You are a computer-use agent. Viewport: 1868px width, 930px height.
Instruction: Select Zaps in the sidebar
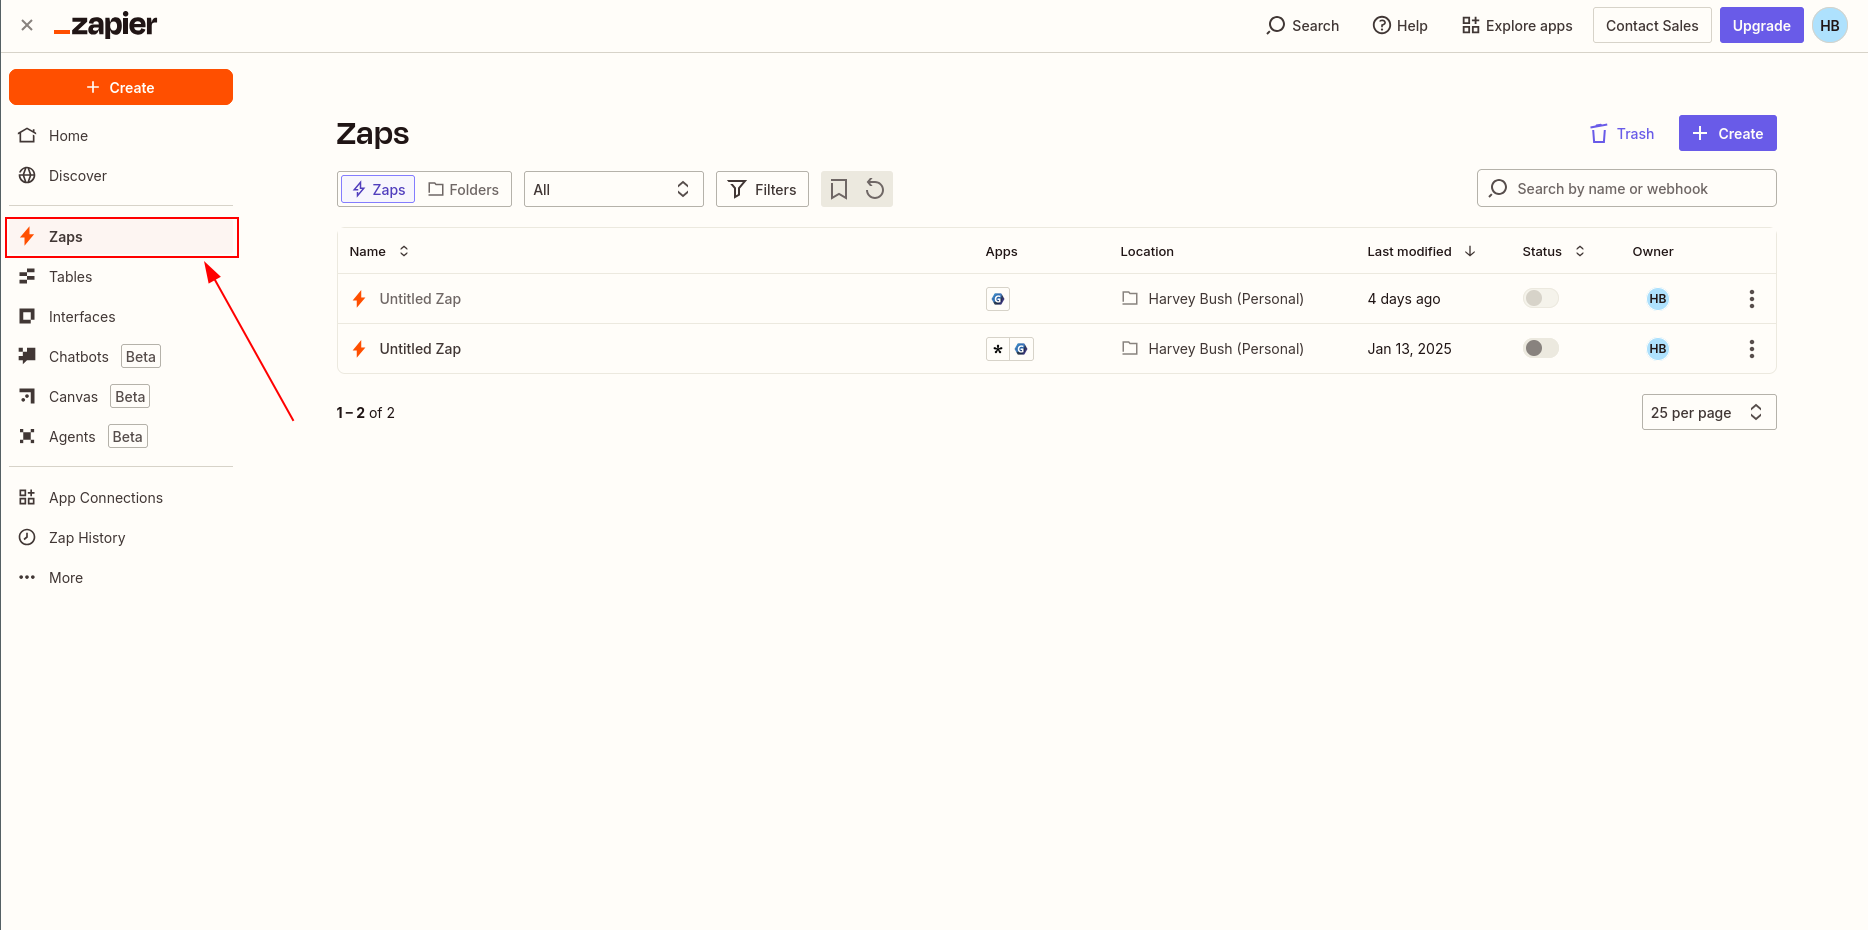pos(122,237)
